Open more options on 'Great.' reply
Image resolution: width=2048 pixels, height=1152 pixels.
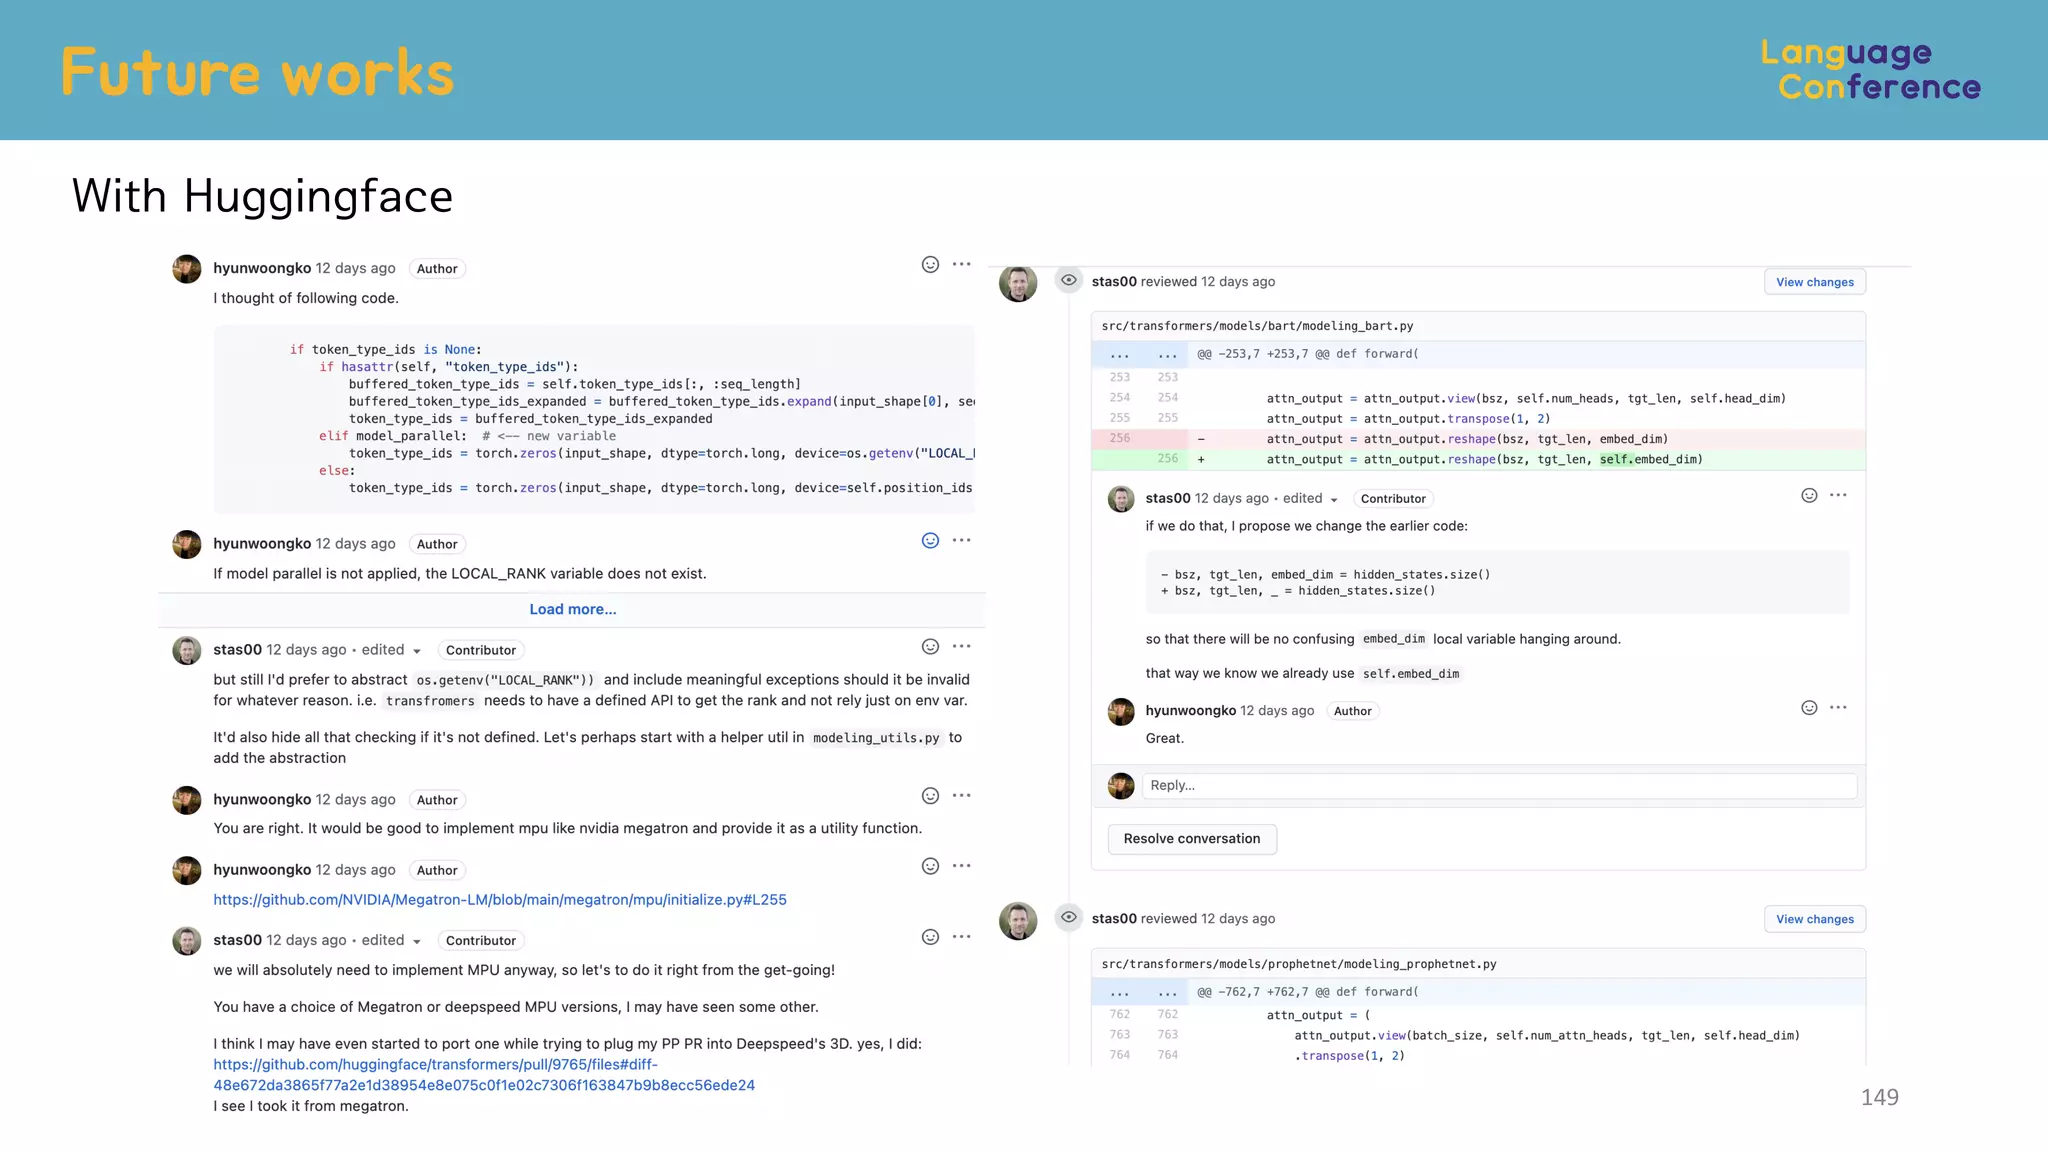click(x=1838, y=708)
